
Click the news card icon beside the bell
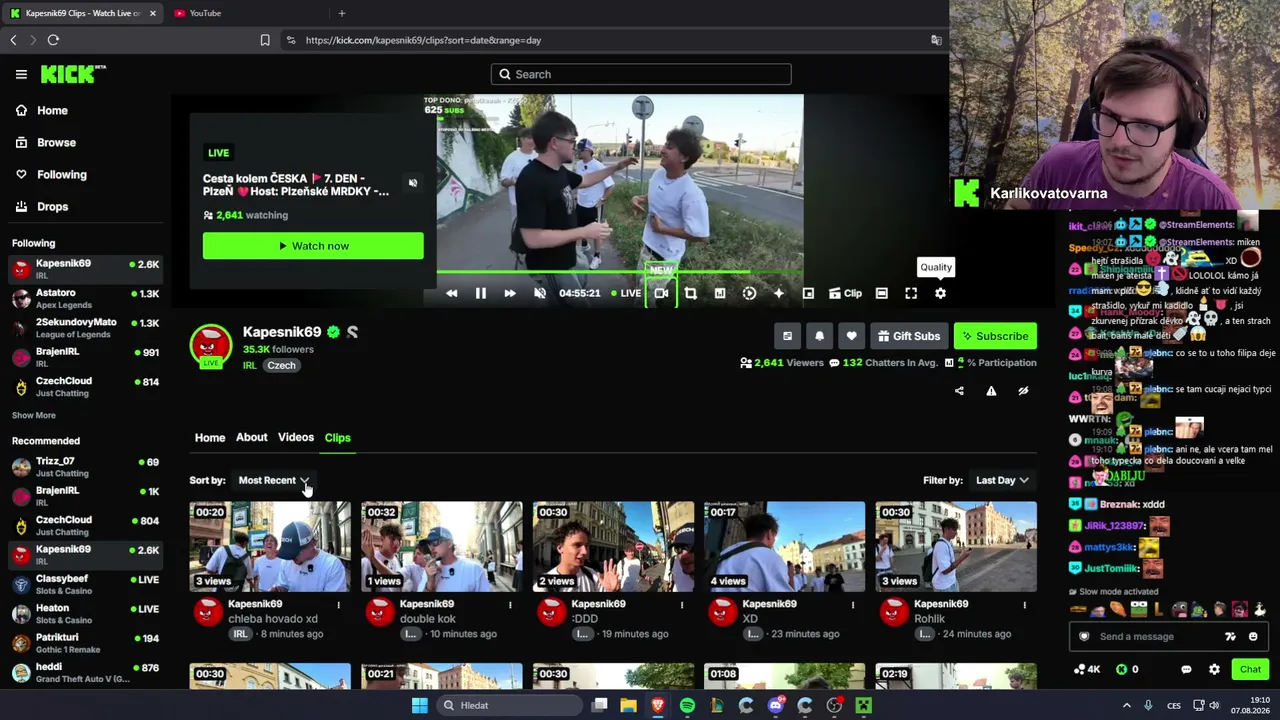pos(787,336)
